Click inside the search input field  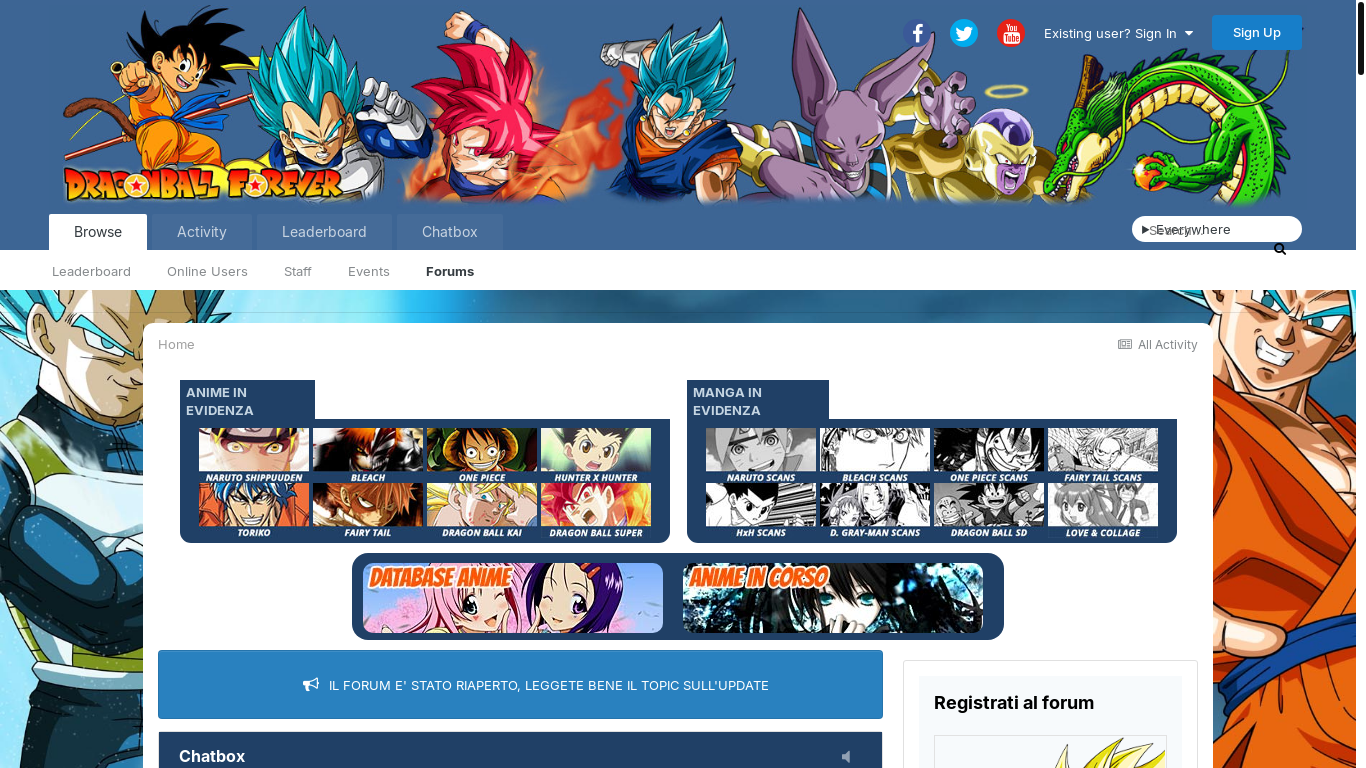tap(1217, 229)
